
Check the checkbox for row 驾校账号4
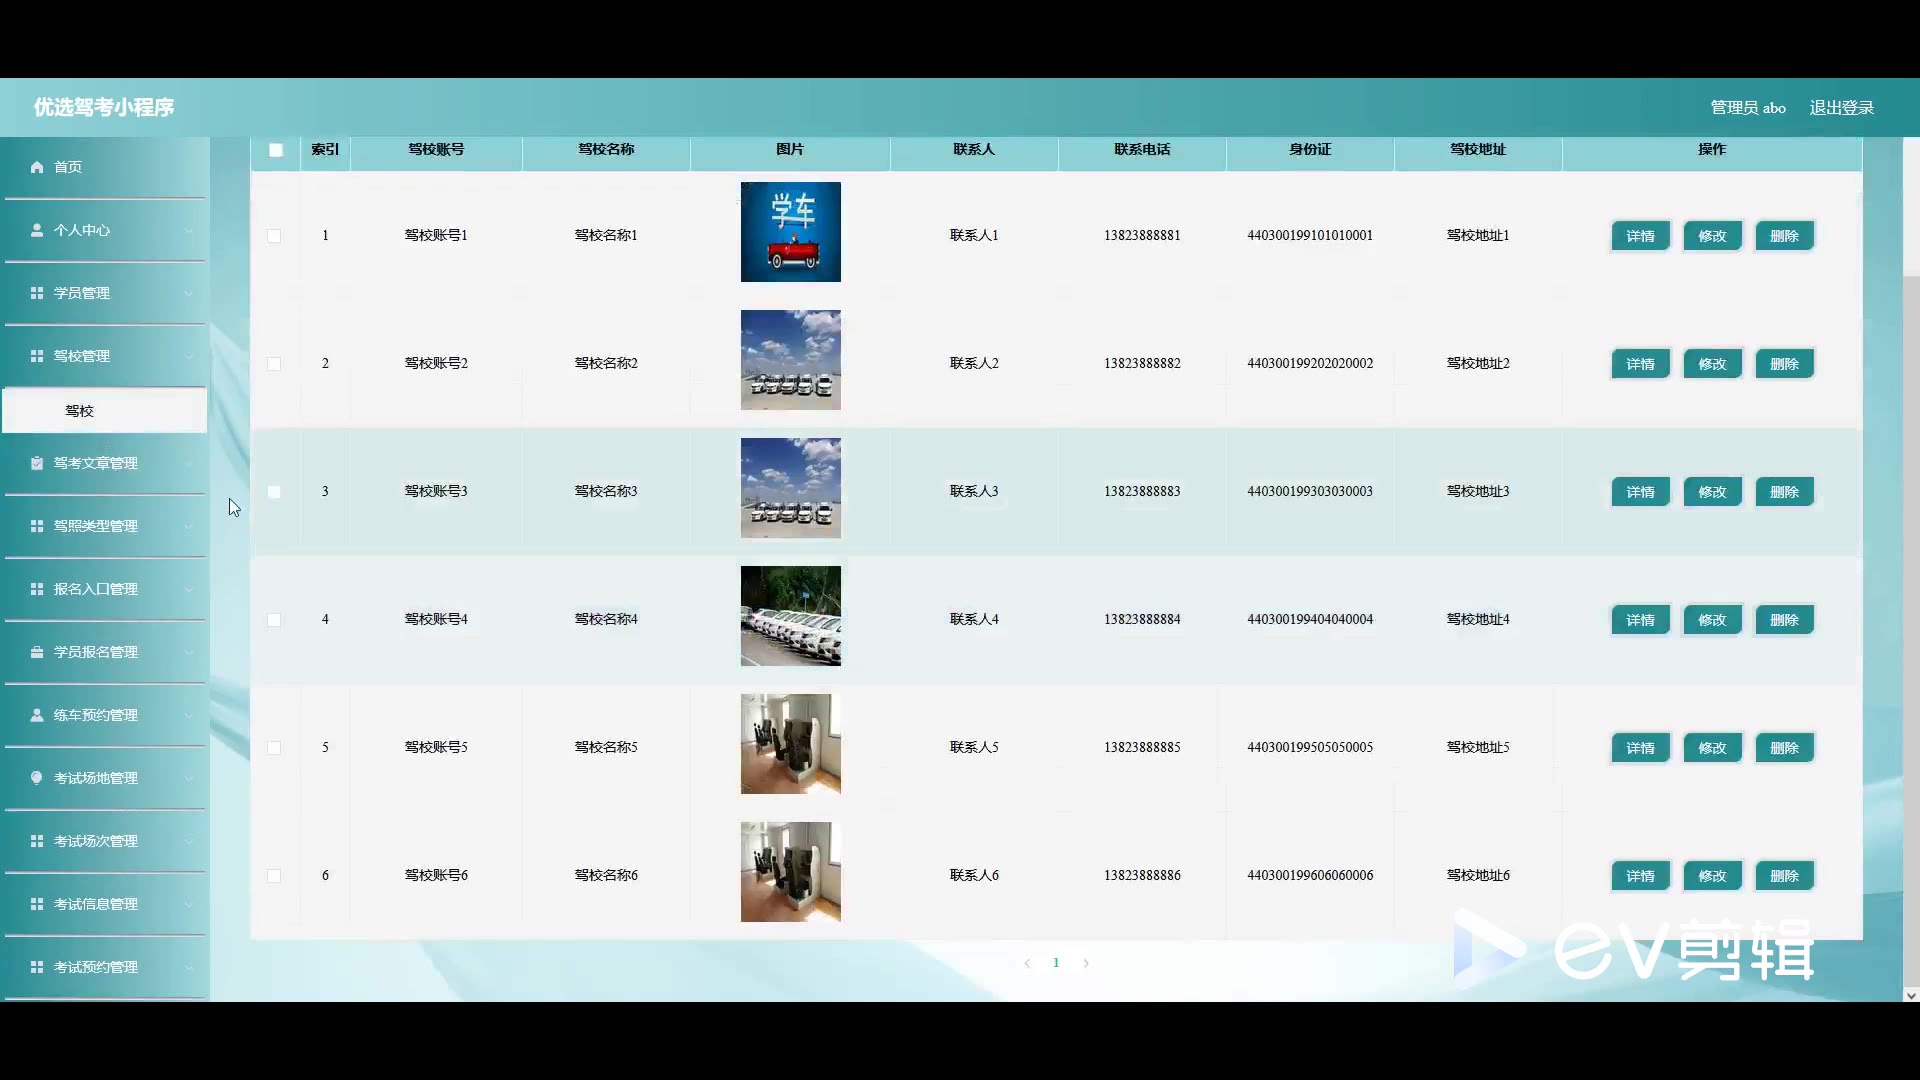coord(274,620)
